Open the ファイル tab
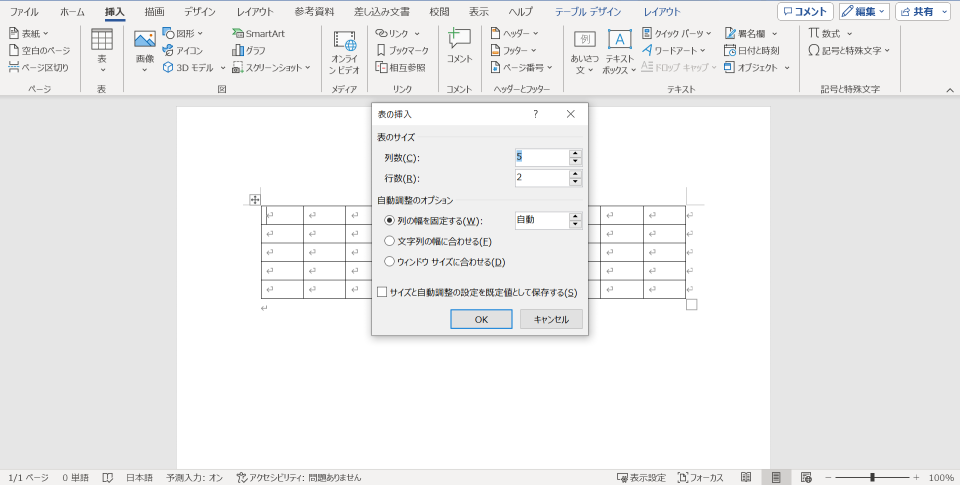 coord(24,12)
